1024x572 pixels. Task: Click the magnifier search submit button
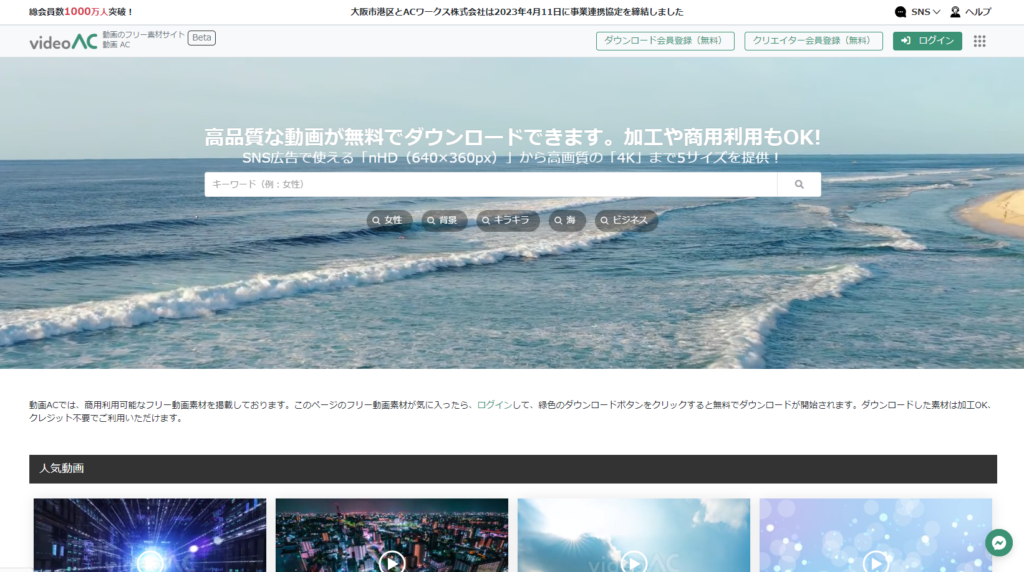(x=799, y=184)
